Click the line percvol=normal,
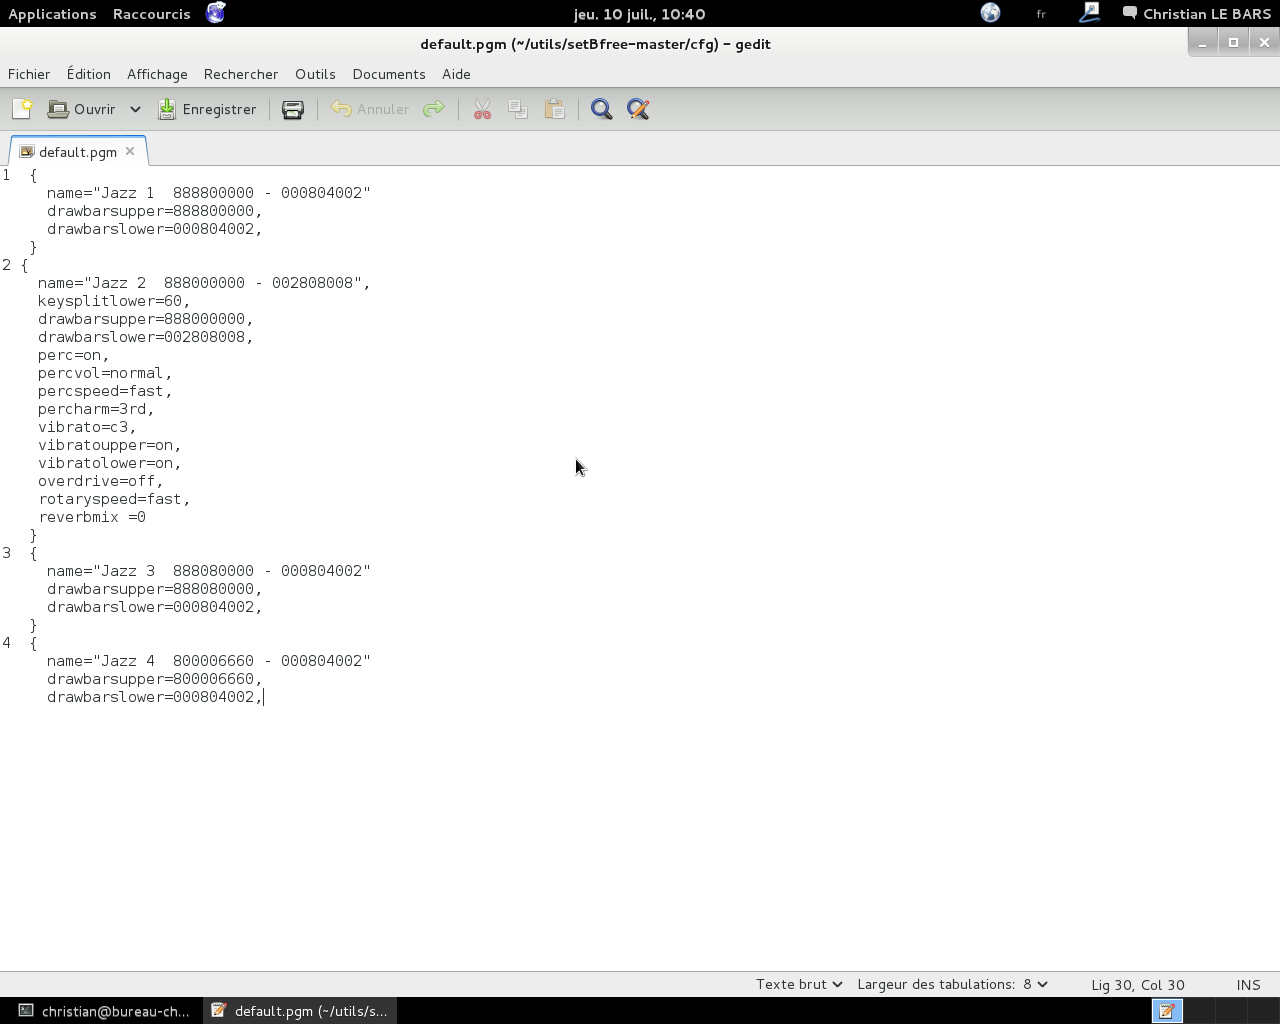1280x1024 pixels. click(105, 373)
